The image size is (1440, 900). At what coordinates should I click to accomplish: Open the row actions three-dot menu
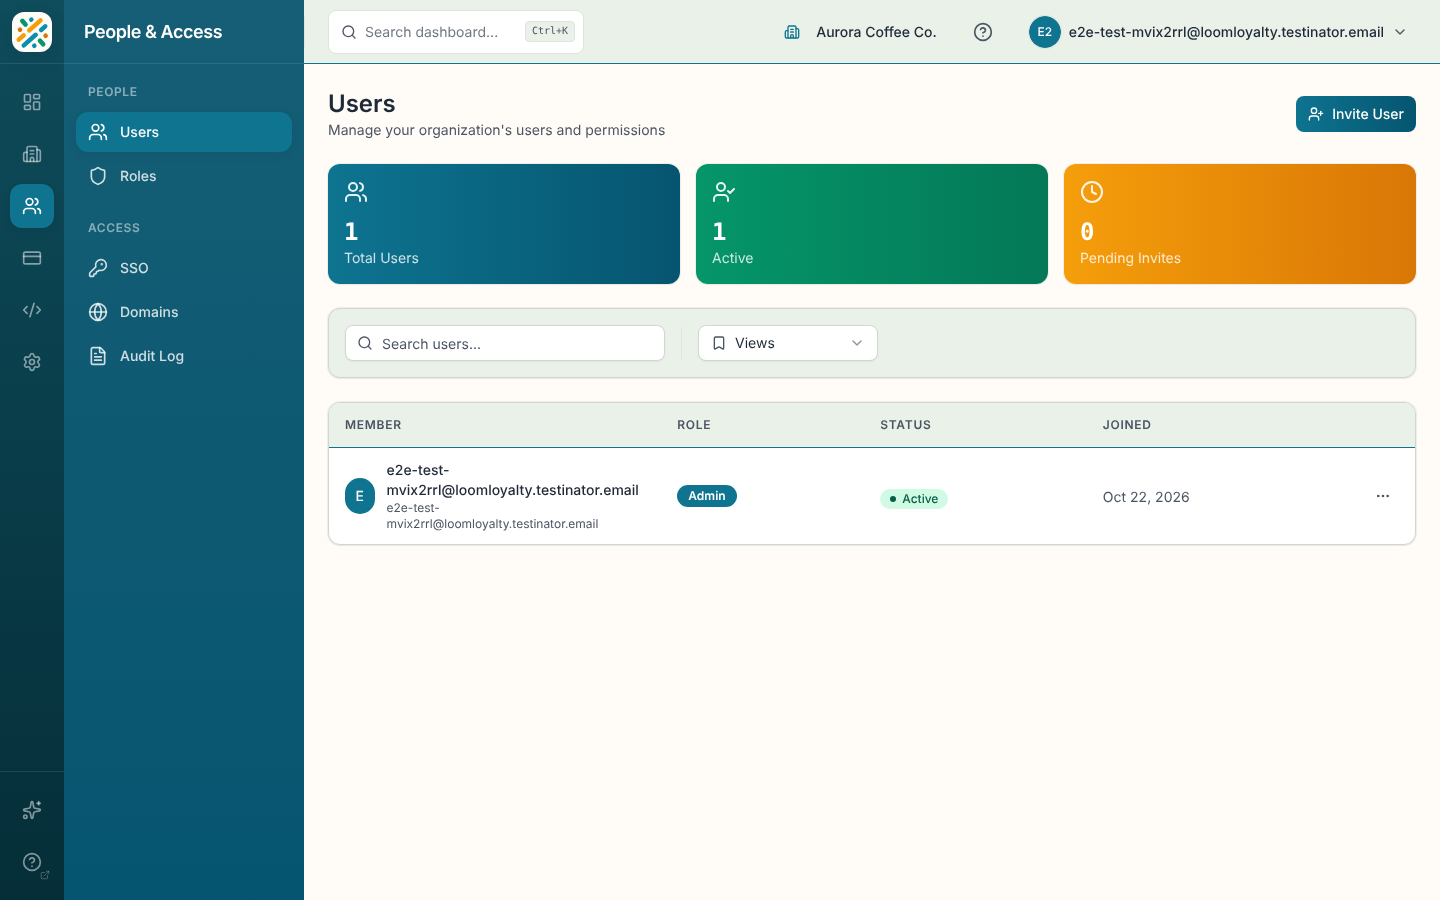point(1383,496)
